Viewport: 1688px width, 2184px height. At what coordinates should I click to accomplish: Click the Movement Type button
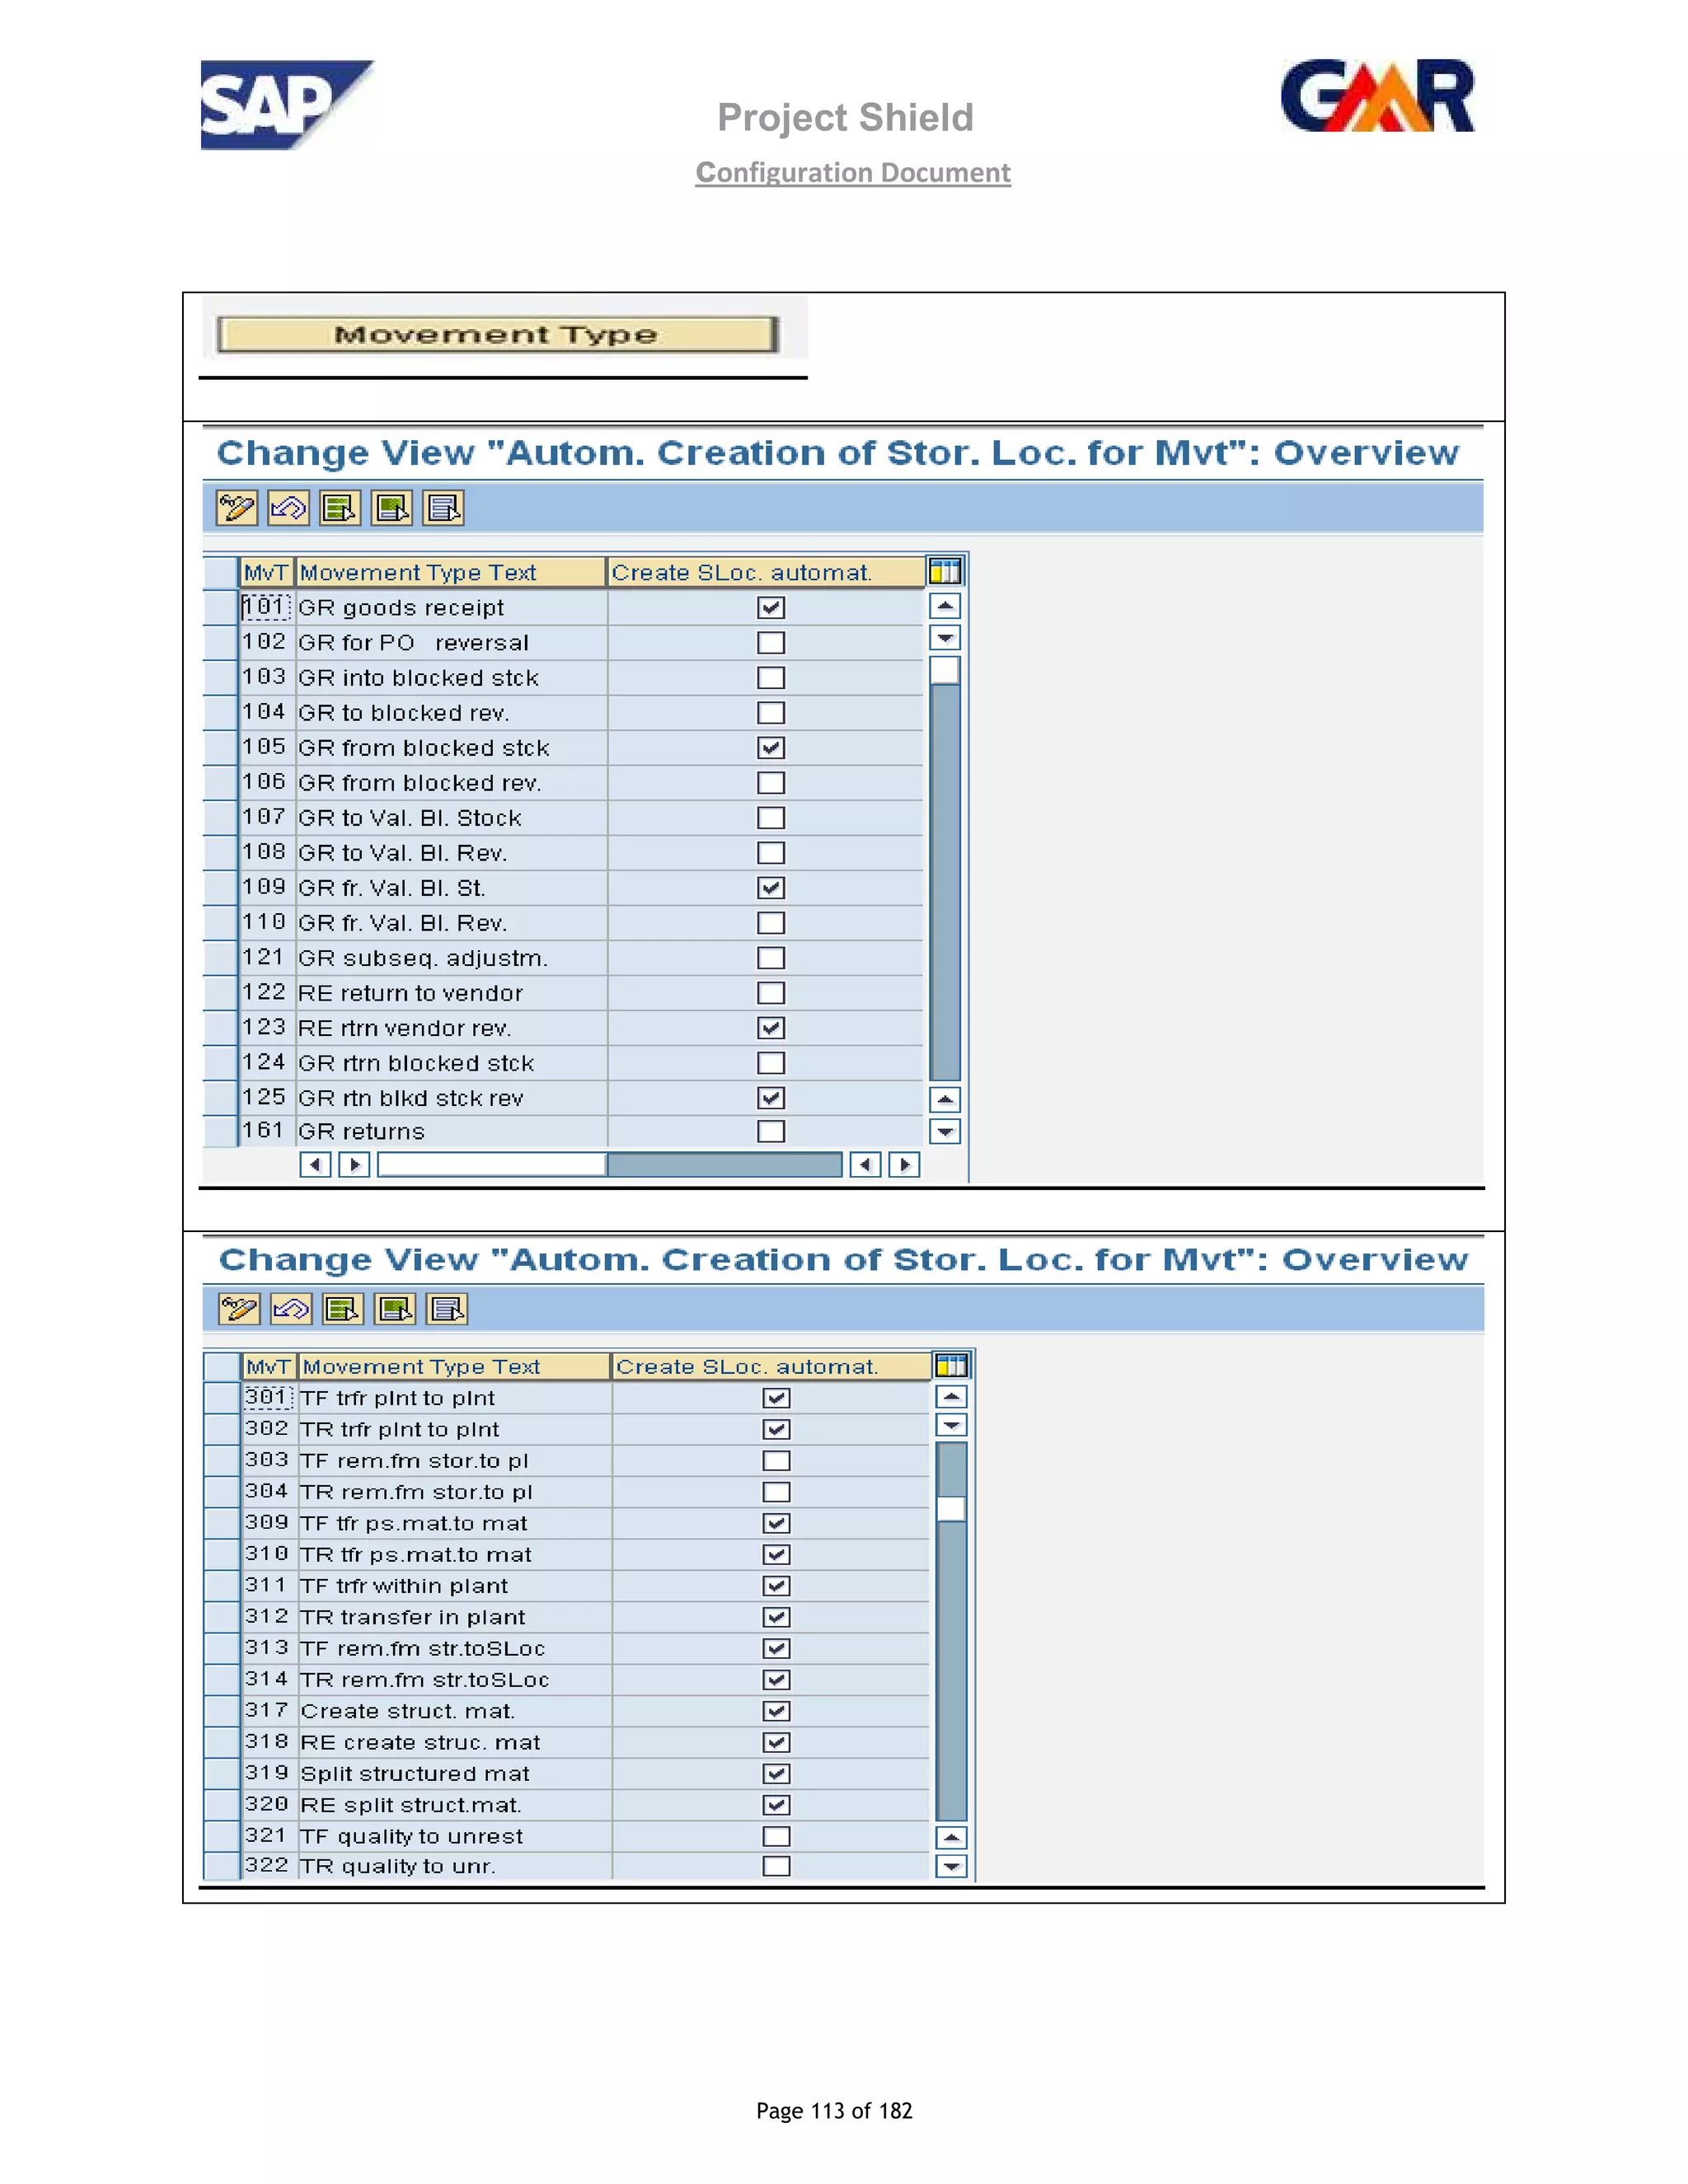[x=498, y=334]
